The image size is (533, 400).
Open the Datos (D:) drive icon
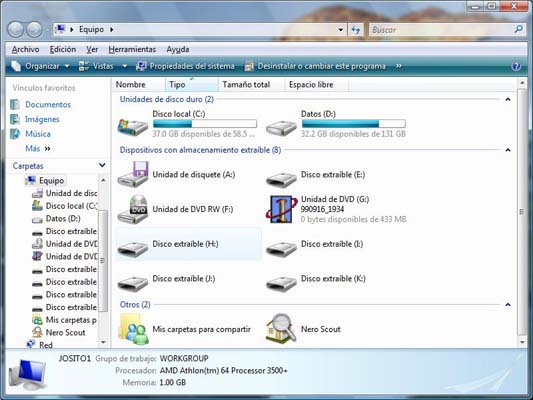(281, 128)
